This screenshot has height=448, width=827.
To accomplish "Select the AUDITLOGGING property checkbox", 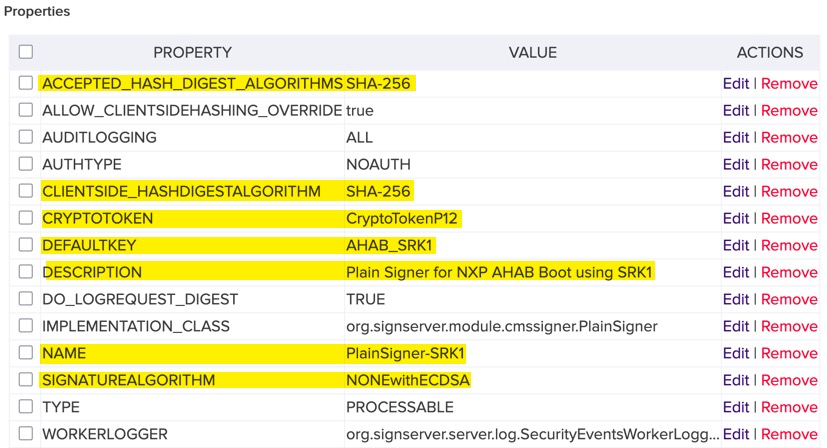I will 26,137.
